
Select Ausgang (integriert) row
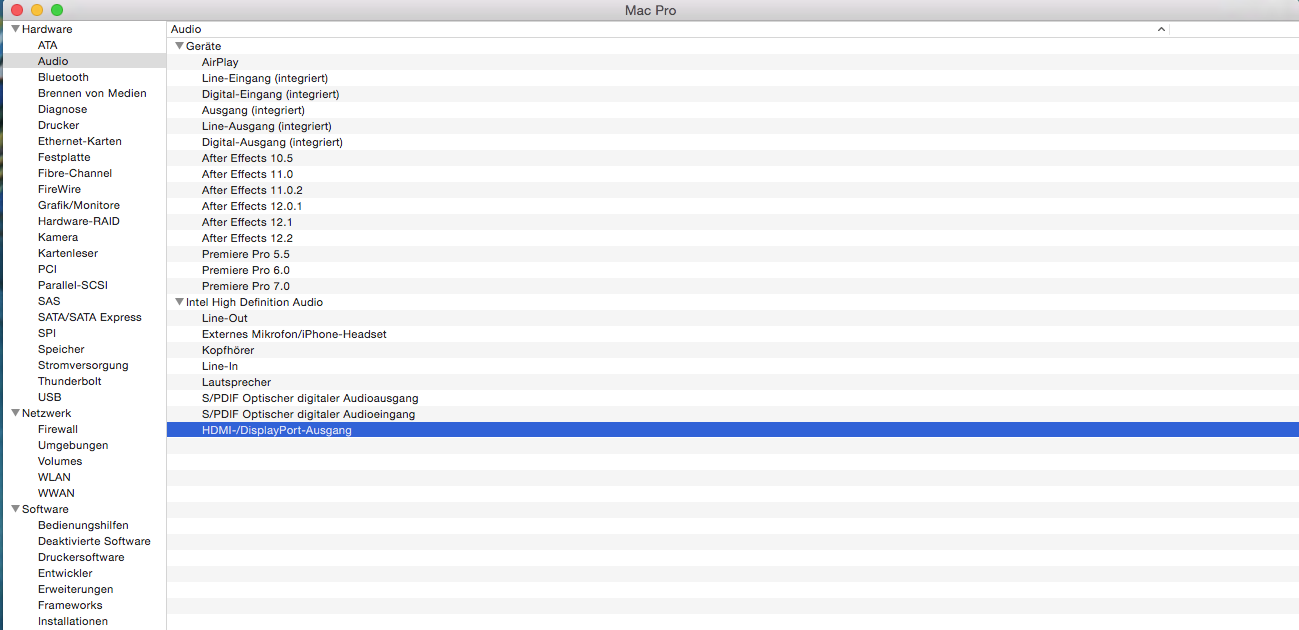pyautogui.click(x=732, y=110)
